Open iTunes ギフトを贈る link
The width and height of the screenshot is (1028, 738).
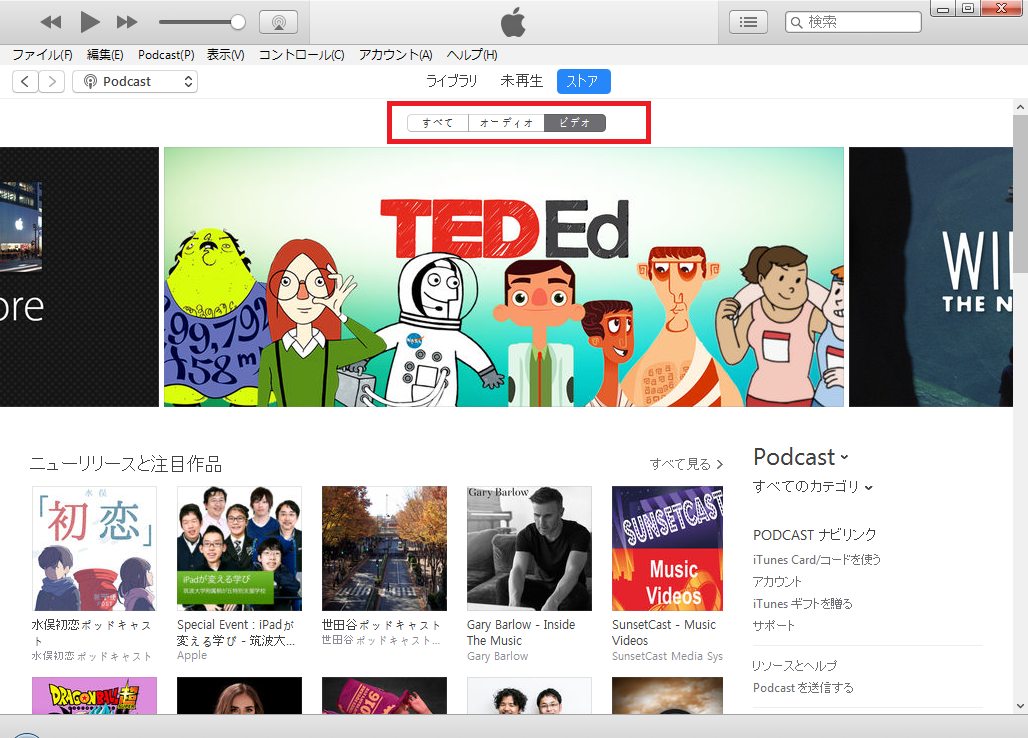click(x=802, y=604)
